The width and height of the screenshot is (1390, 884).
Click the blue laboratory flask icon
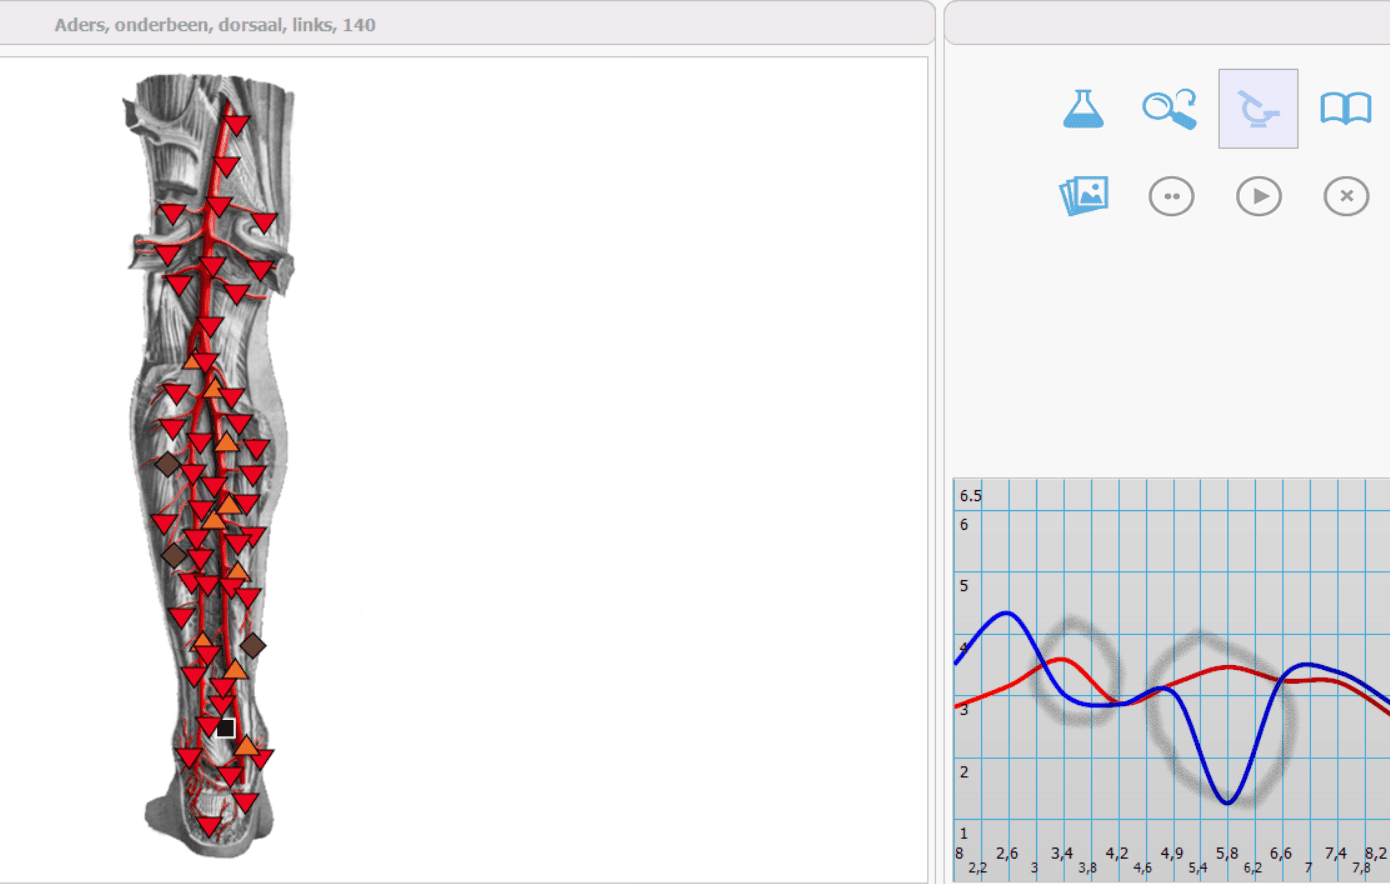tap(1083, 108)
